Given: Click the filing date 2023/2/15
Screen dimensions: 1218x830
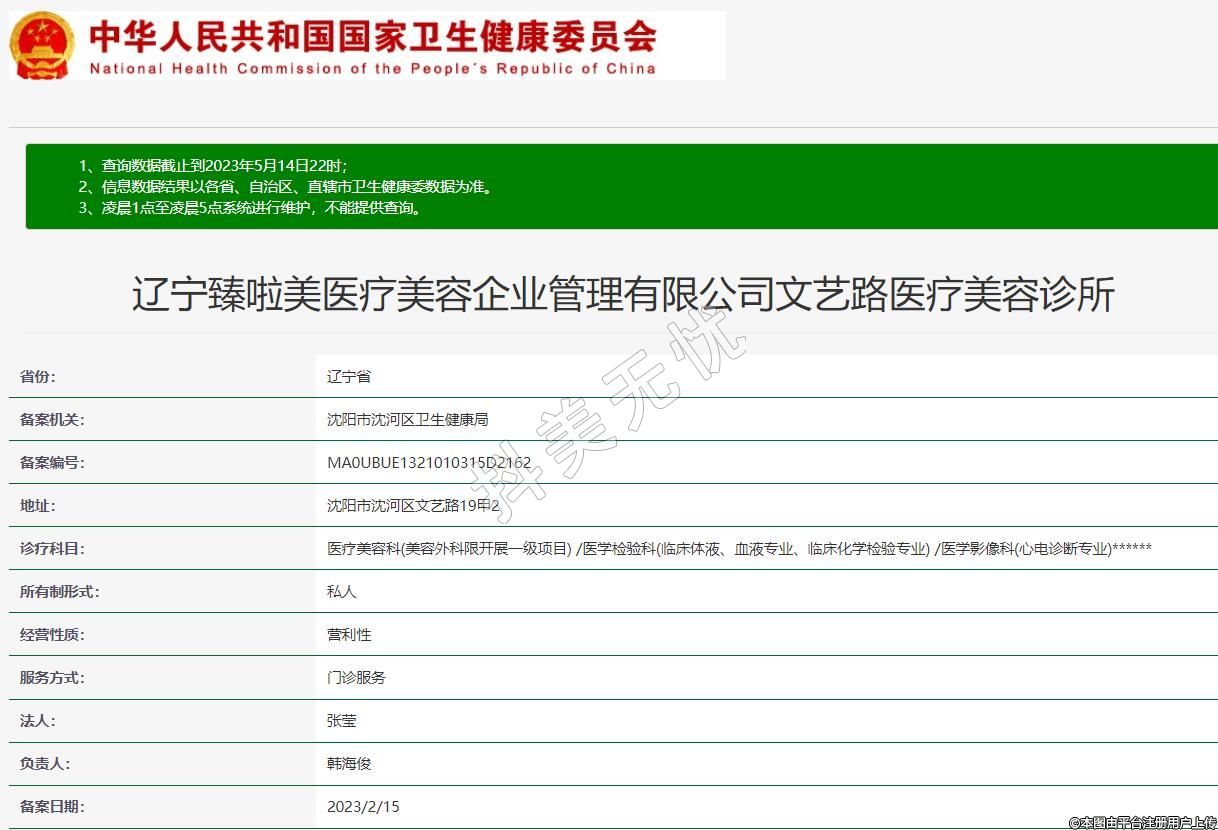Looking at the screenshot, I should [363, 807].
